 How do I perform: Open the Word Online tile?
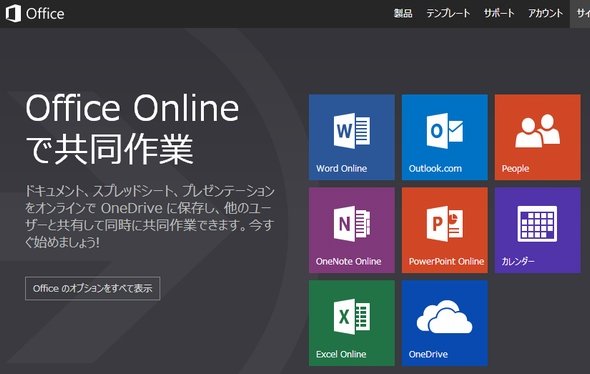tap(351, 137)
